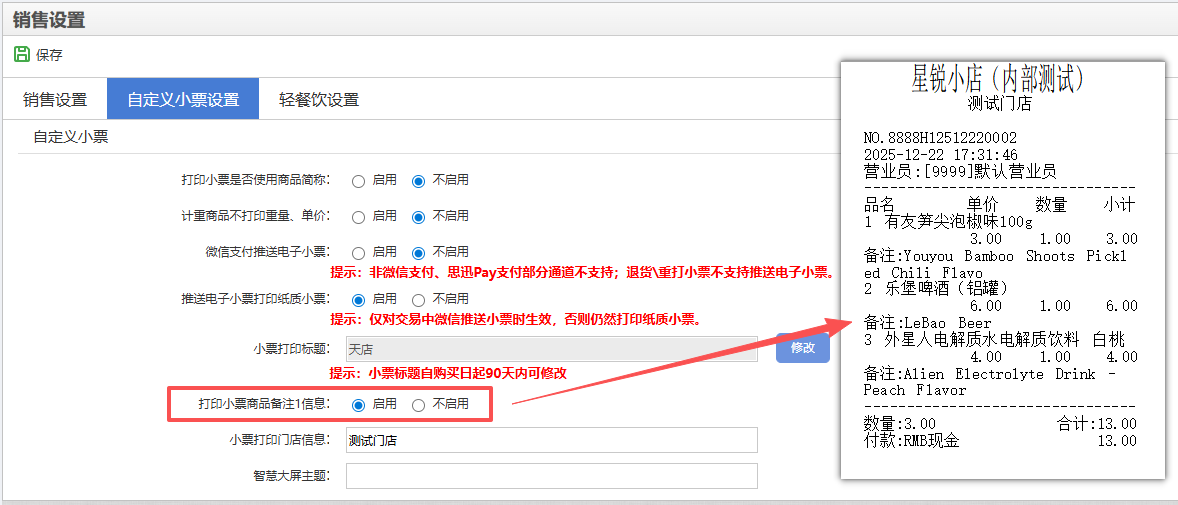Select 启用 for 推送电子小票打印纸质小票
The image size is (1178, 505).
(x=358, y=299)
